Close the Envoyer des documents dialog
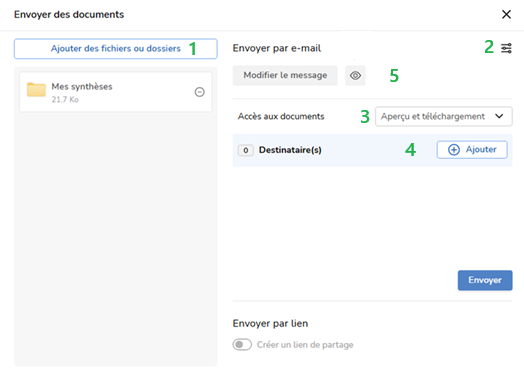Screen dimensions: 524x380 (x=506, y=14)
